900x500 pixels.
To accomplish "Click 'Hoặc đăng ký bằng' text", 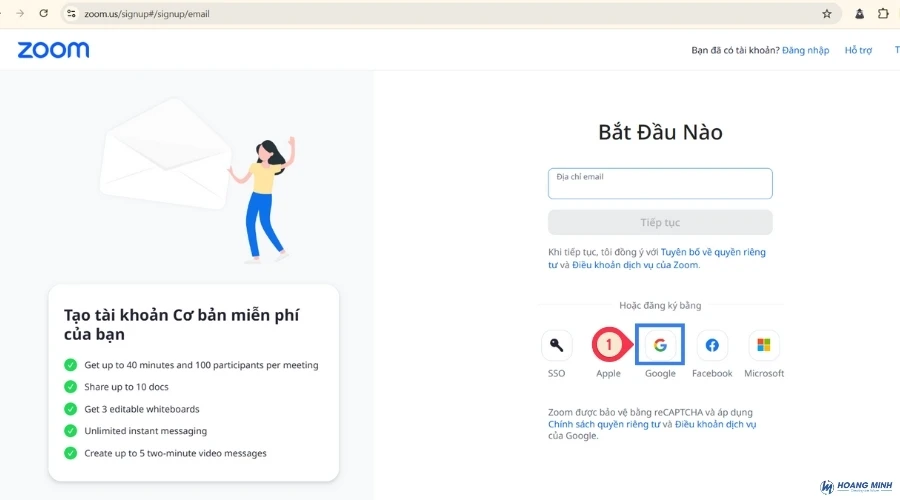I will point(660,305).
